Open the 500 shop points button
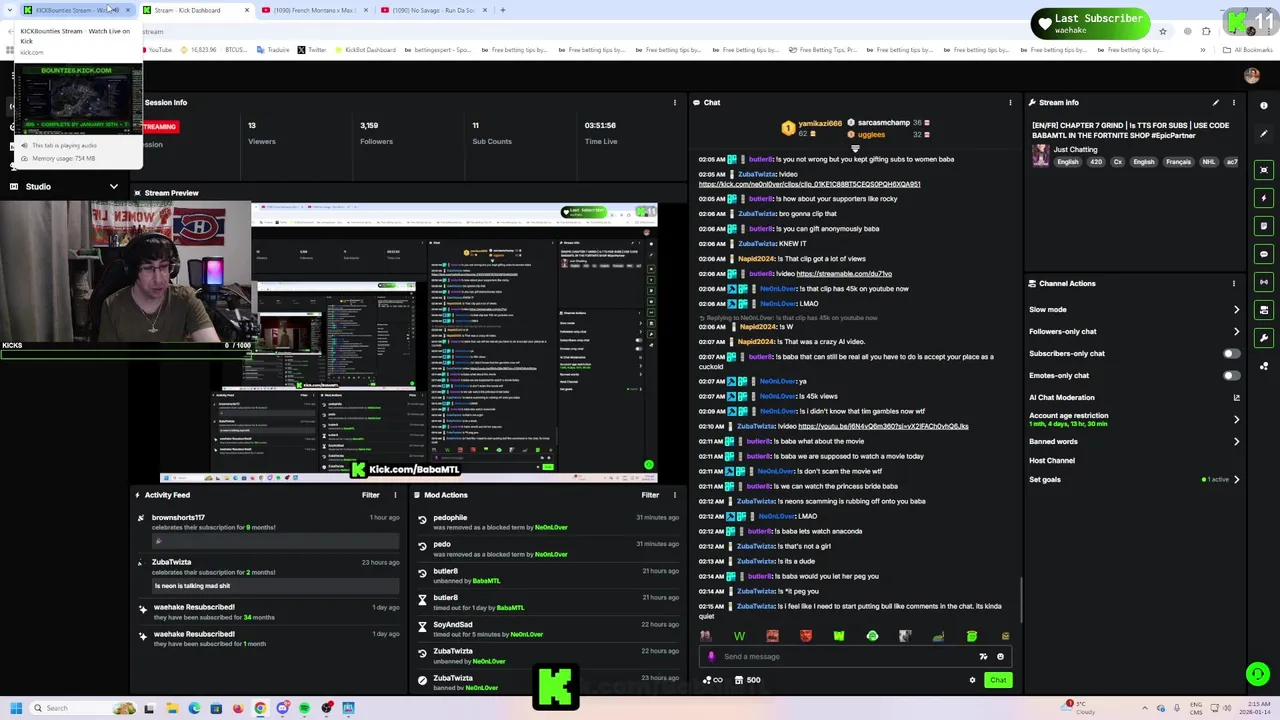This screenshot has width=1280, height=720. coord(747,680)
